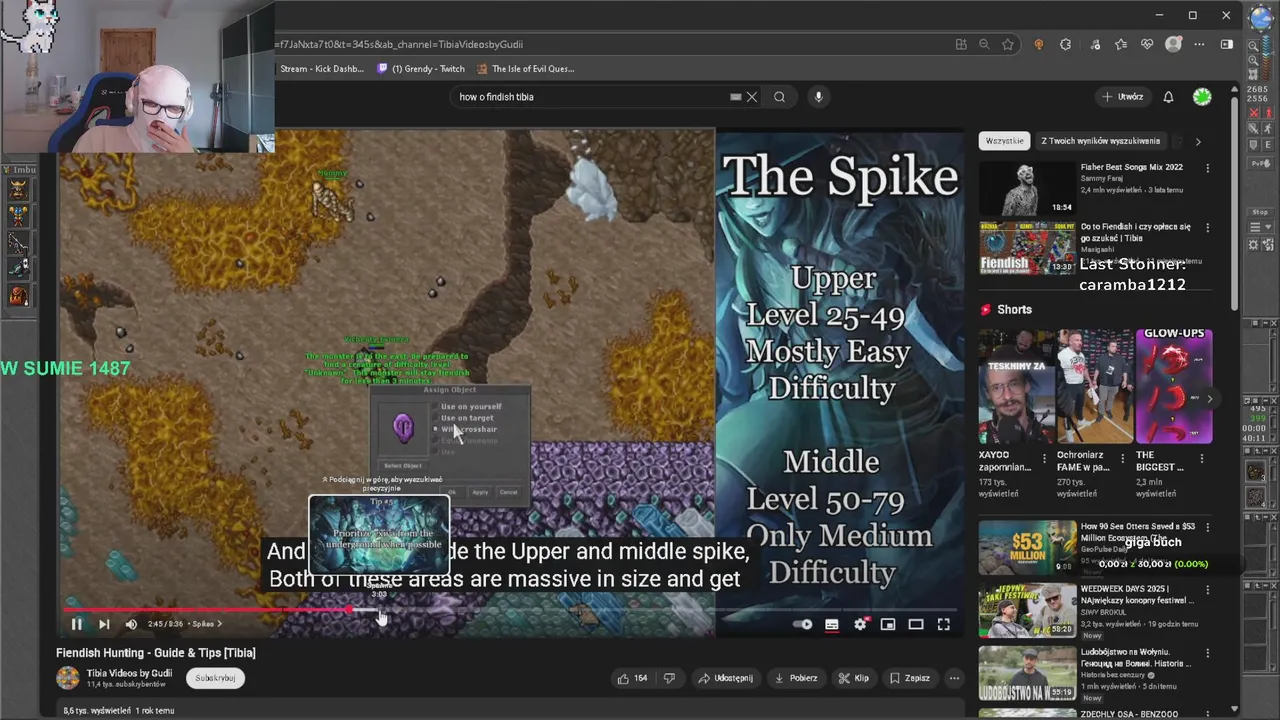The width and height of the screenshot is (1280, 720).
Task: Open more actions menu below video
Action: click(954, 678)
